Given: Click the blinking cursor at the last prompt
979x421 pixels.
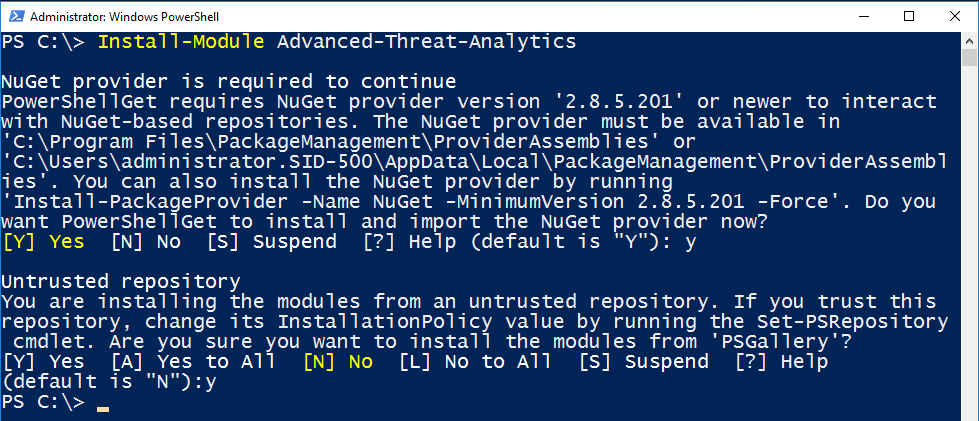Looking at the screenshot, I should 103,408.
